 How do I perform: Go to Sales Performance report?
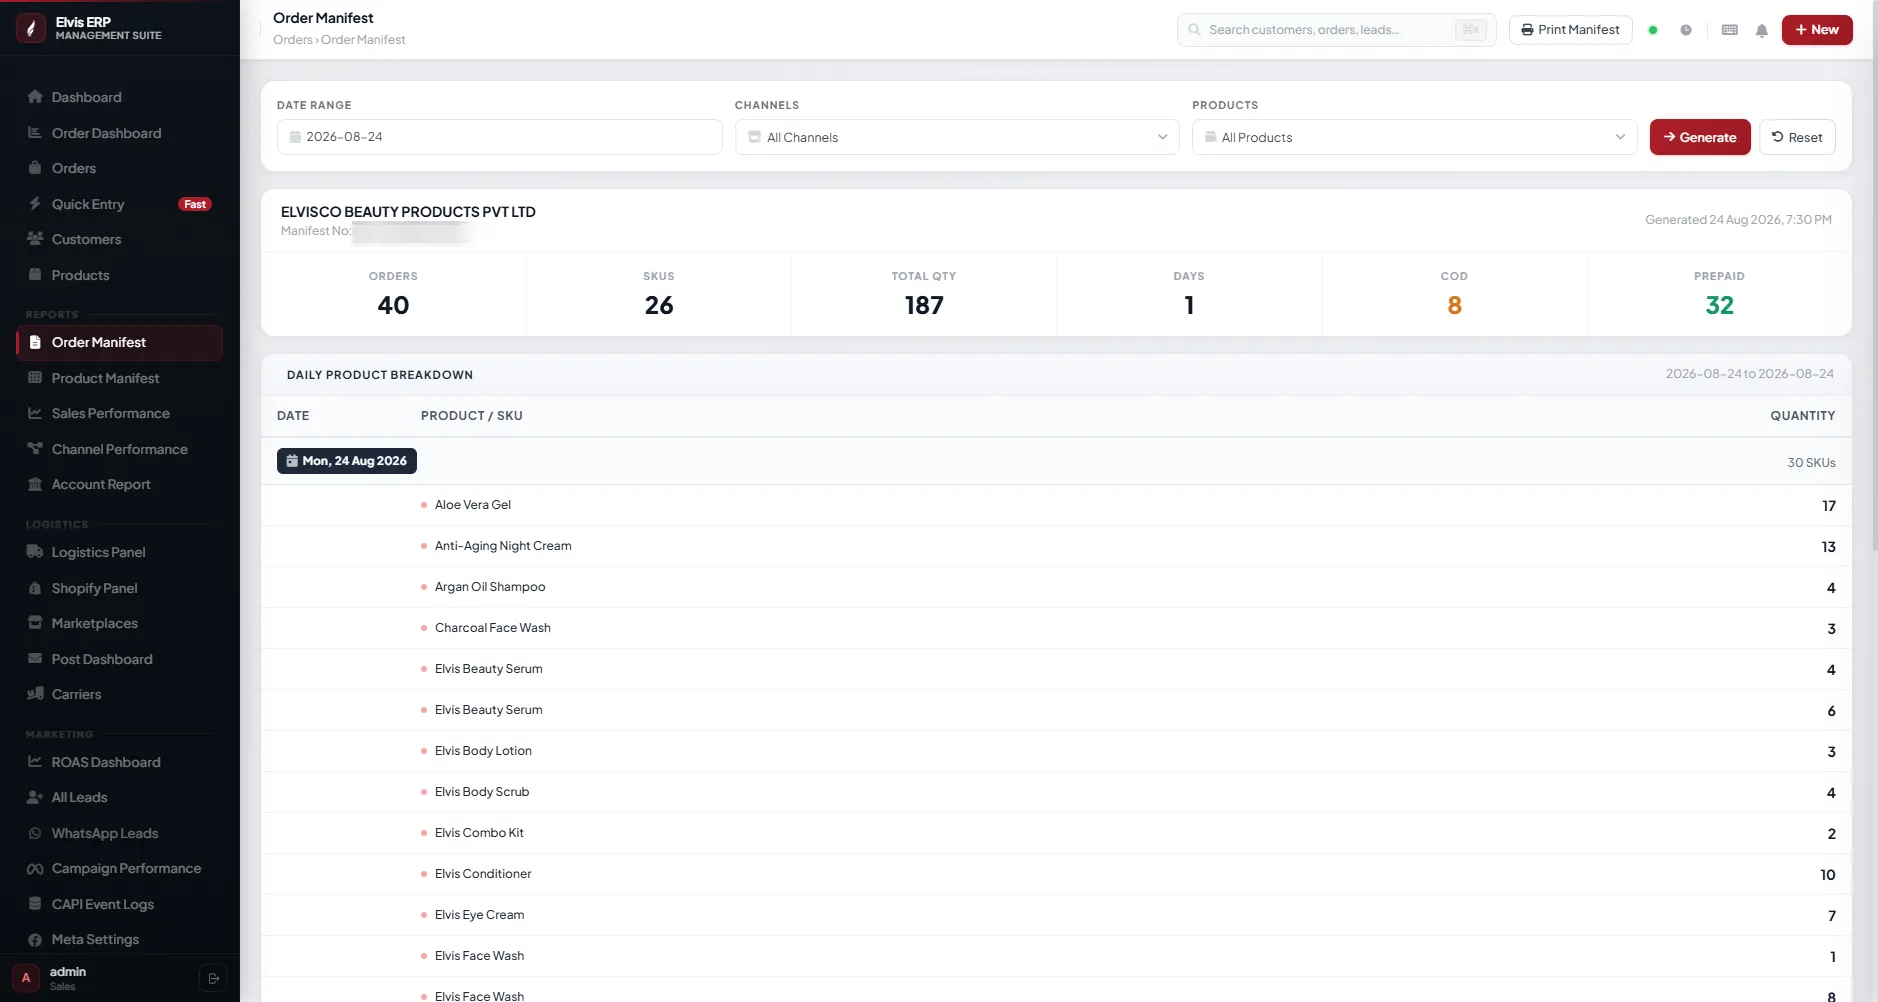coord(119,413)
